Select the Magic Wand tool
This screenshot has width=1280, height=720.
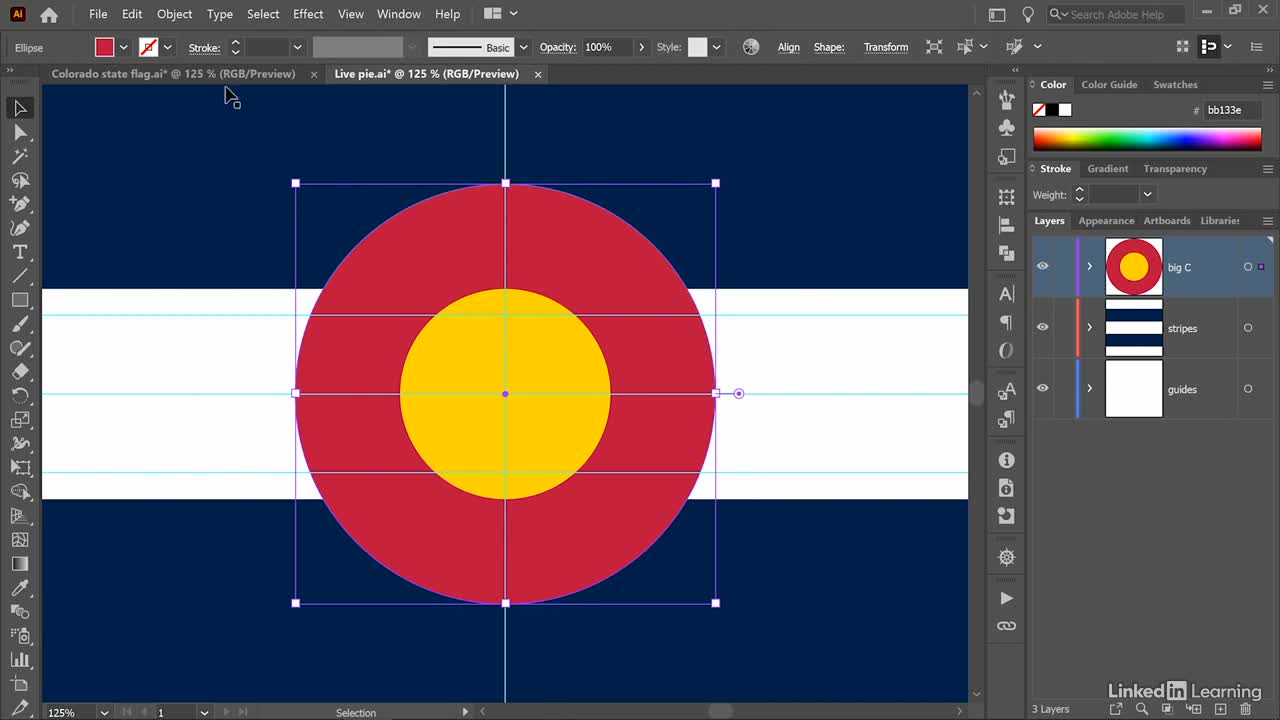20,156
